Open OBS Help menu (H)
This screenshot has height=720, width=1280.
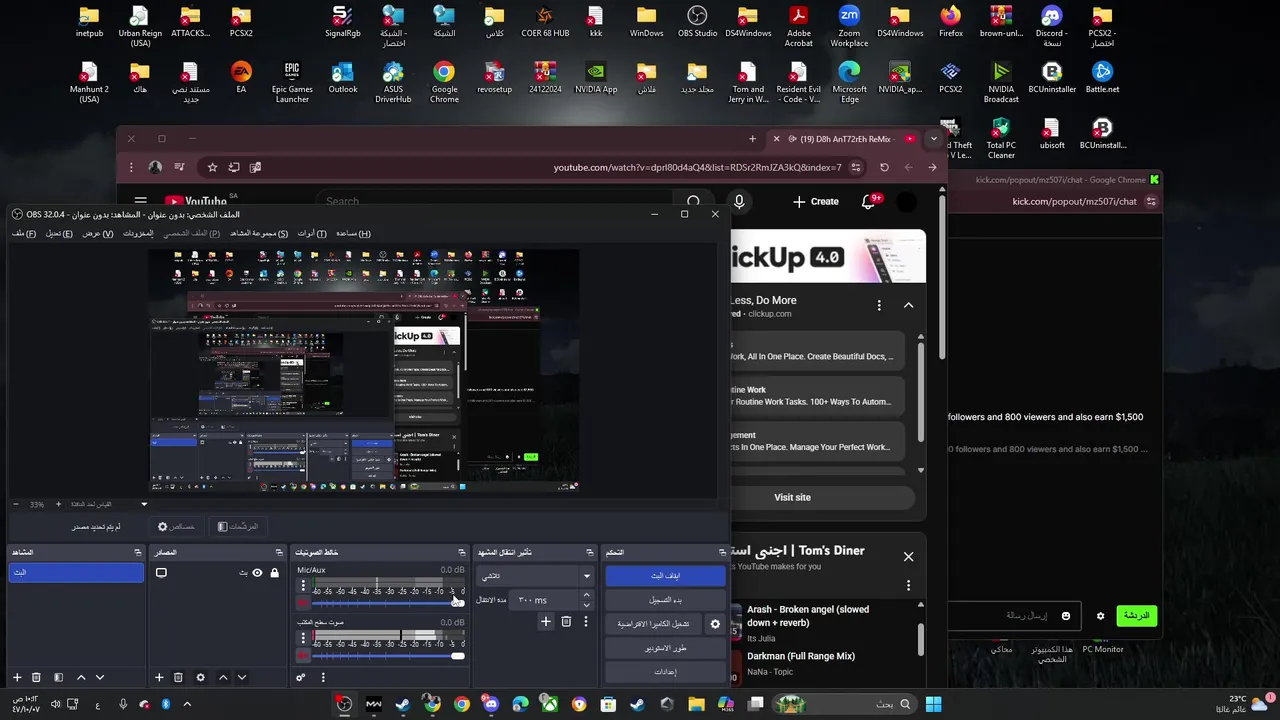(353, 233)
